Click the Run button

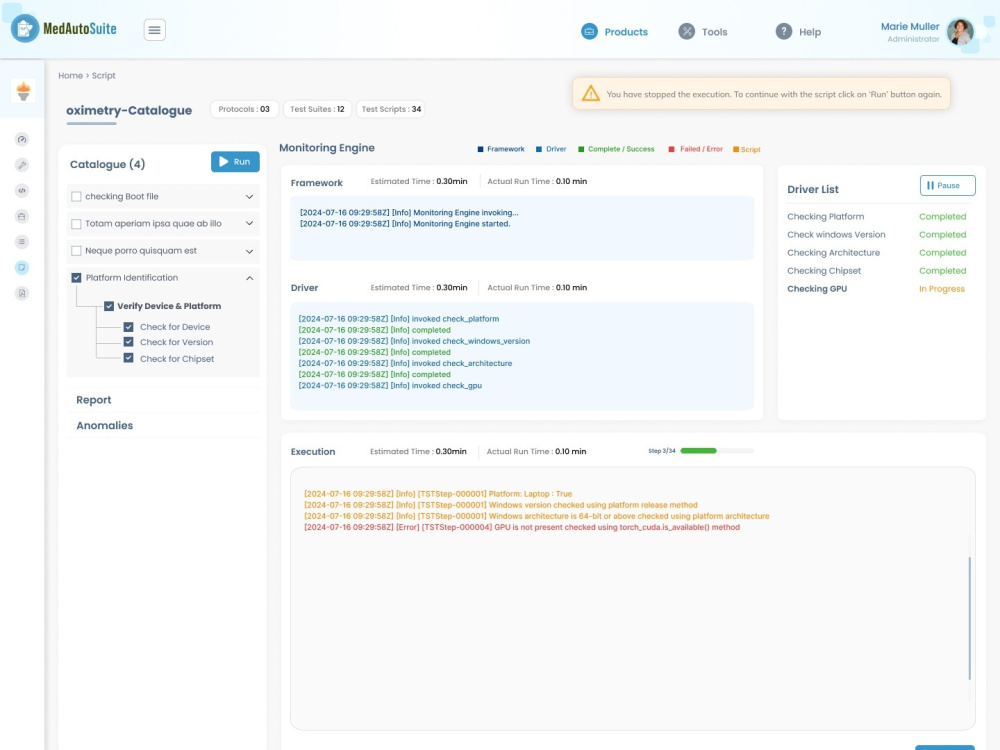click(235, 162)
